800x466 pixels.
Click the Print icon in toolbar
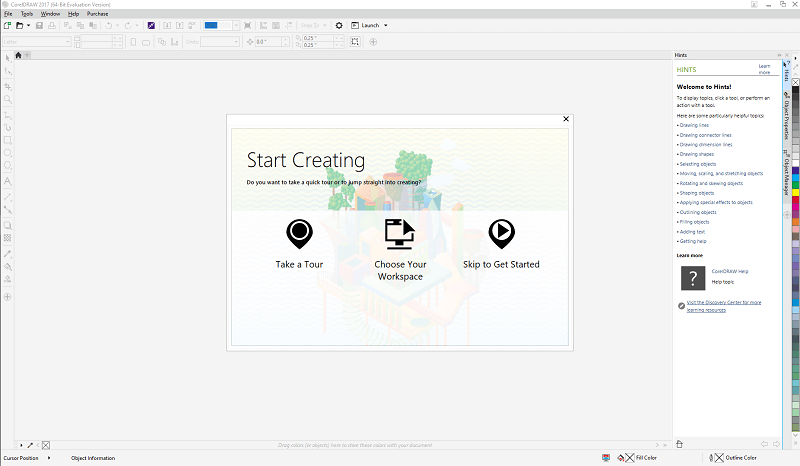(x=52, y=25)
